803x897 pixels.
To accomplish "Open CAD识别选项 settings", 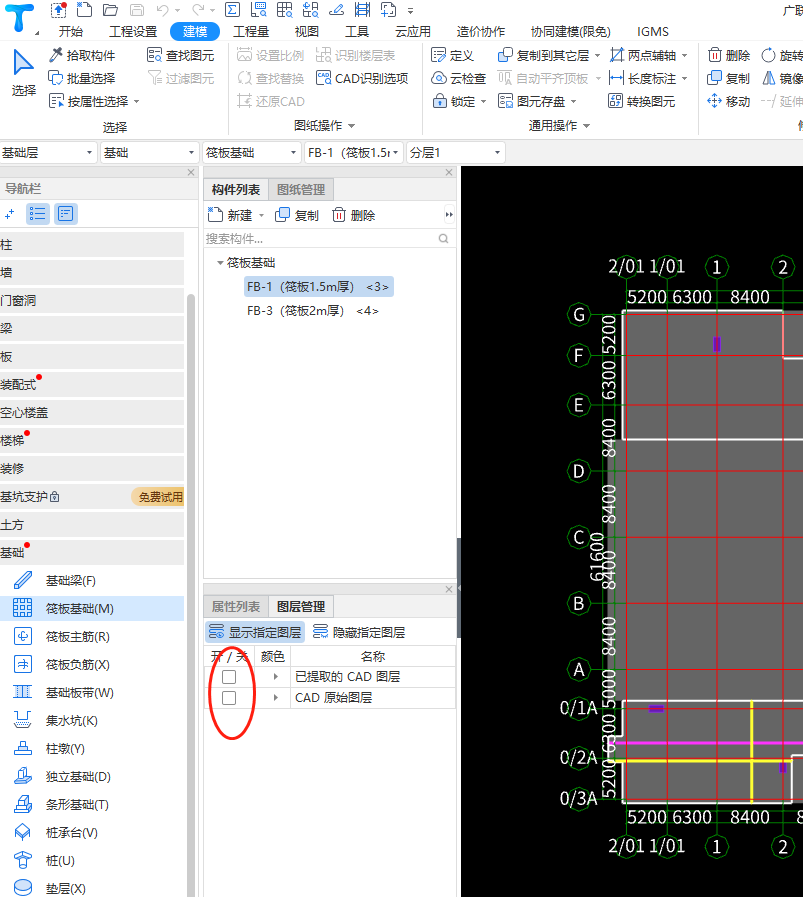I will 363,78.
